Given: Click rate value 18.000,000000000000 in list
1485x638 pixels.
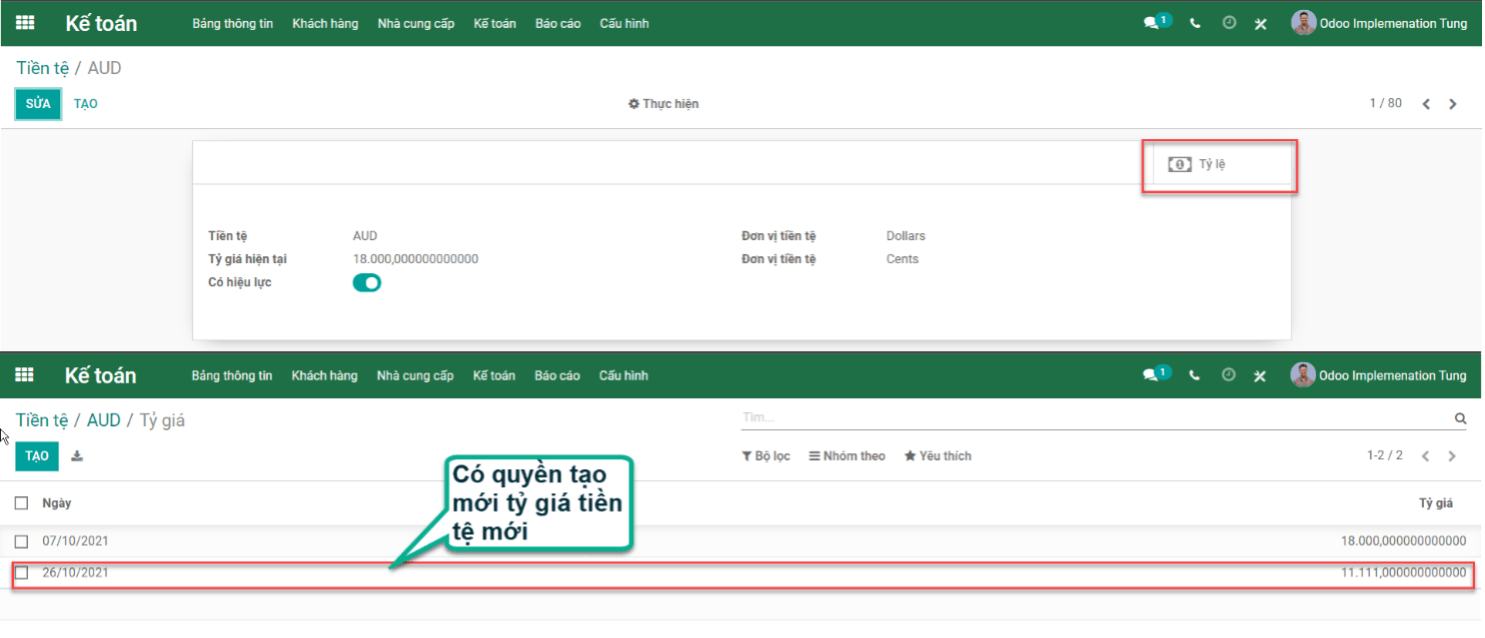Looking at the screenshot, I should click(x=1403, y=541).
